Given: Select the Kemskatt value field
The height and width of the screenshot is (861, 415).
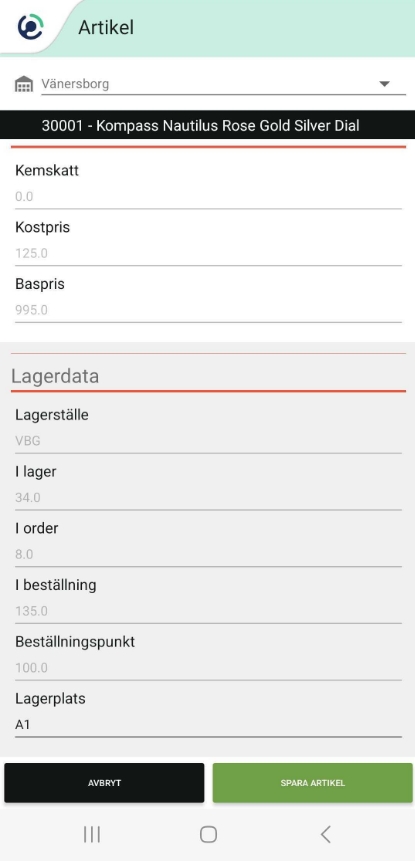Looking at the screenshot, I should point(208,197).
